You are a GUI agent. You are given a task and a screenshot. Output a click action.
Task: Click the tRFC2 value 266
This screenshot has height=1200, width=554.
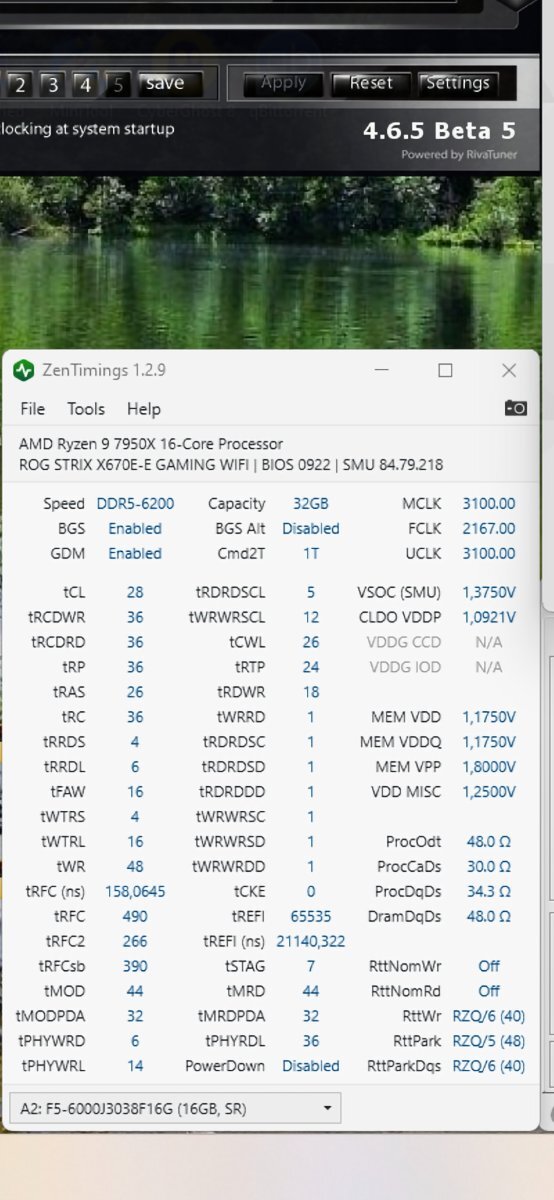click(x=135, y=941)
